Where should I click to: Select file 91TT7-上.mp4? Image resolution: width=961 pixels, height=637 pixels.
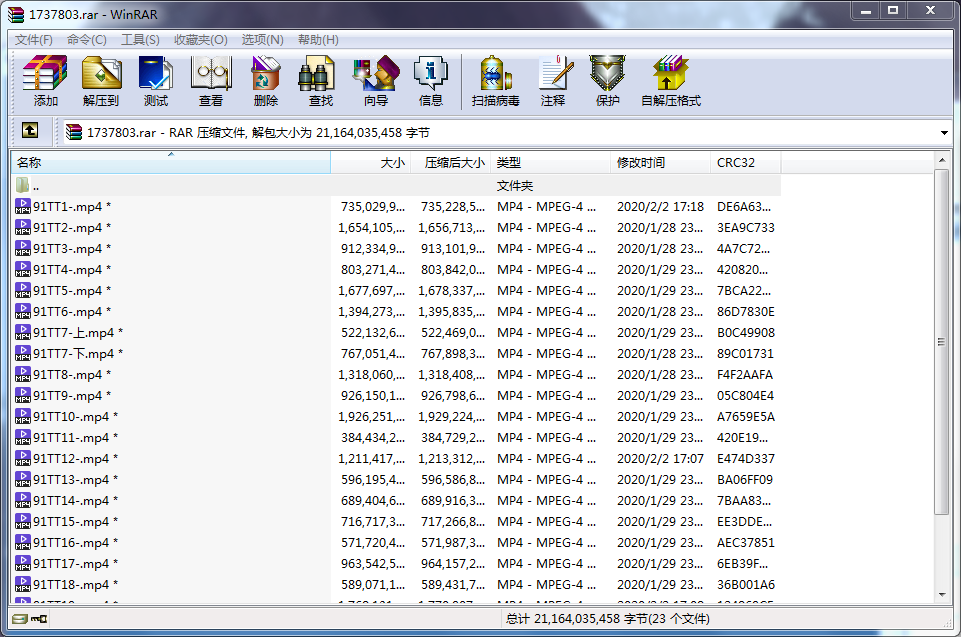(78, 332)
